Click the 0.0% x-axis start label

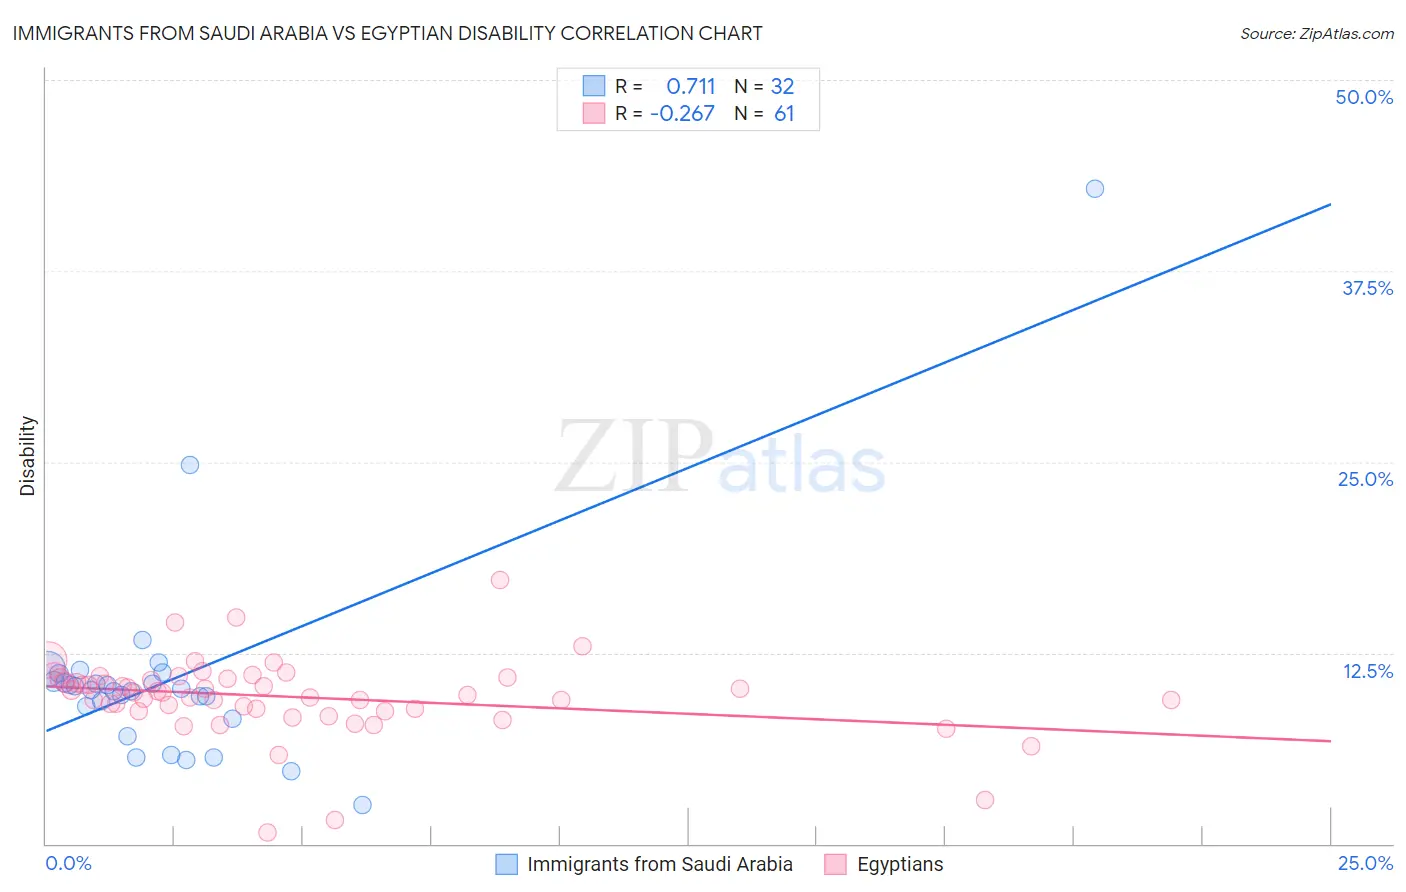pyautogui.click(x=68, y=863)
